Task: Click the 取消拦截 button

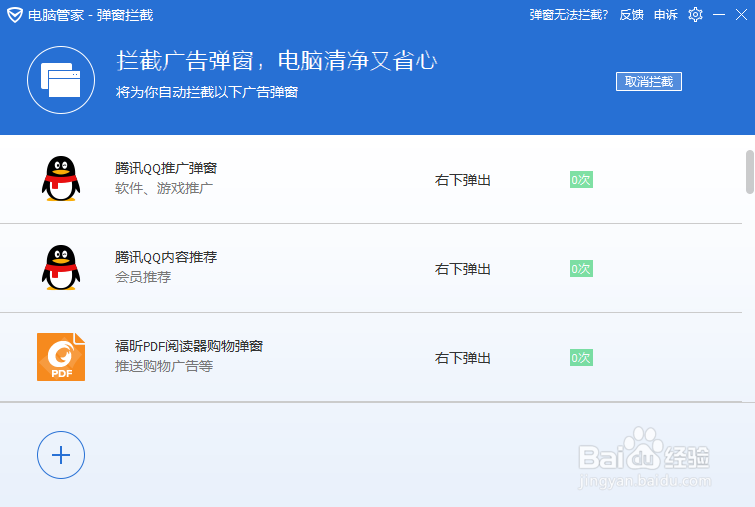Action: click(x=649, y=81)
